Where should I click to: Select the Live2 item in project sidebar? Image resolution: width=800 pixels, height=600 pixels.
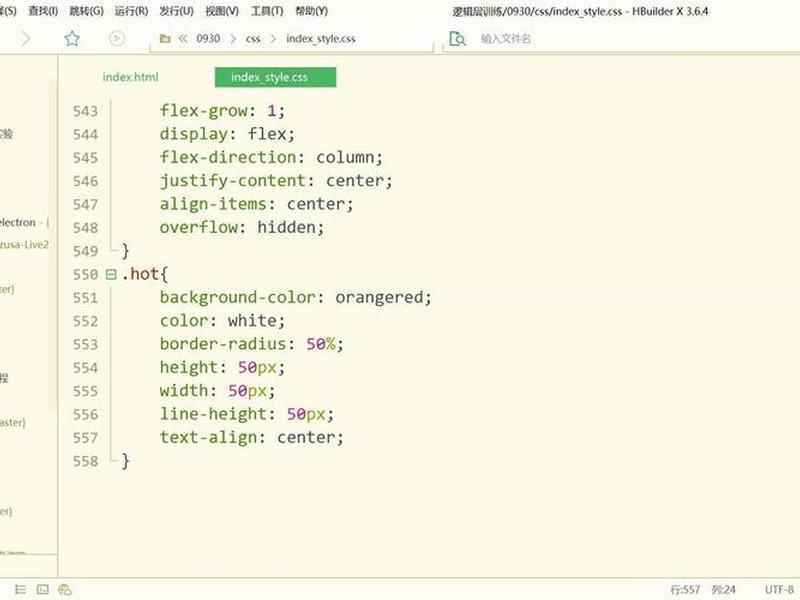click(24, 244)
